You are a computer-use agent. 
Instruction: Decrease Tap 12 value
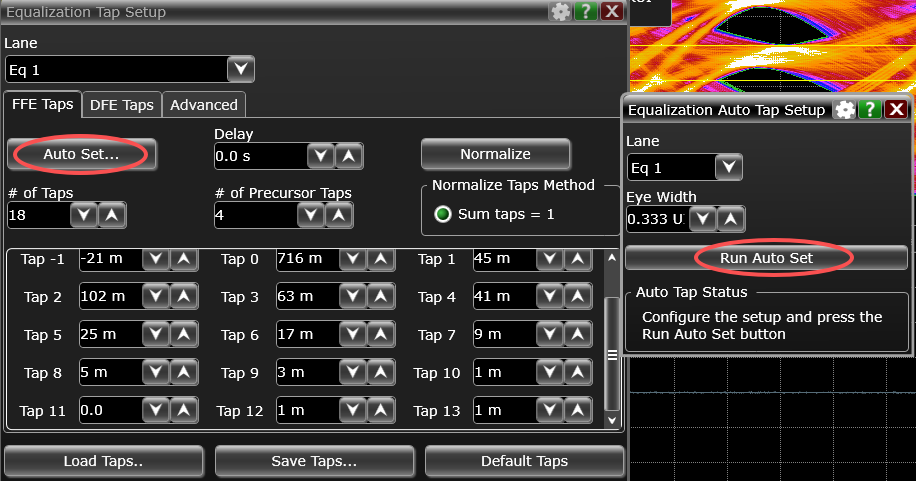coord(353,411)
